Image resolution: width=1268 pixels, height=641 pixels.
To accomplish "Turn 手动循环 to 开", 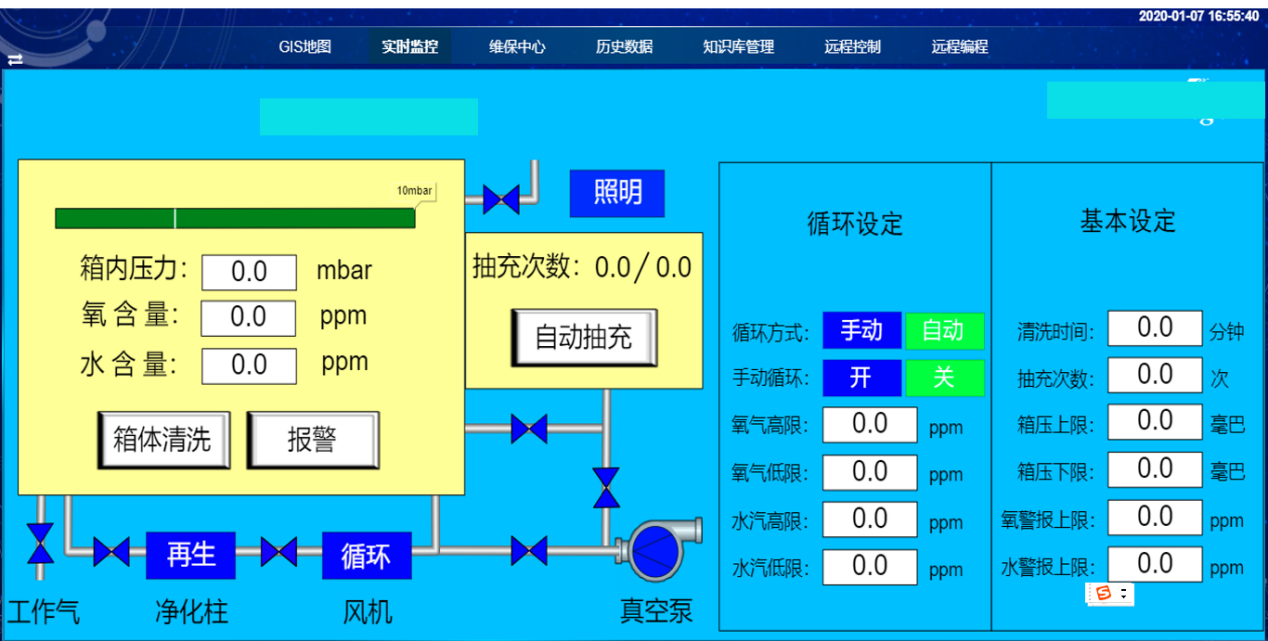I will coord(861,378).
